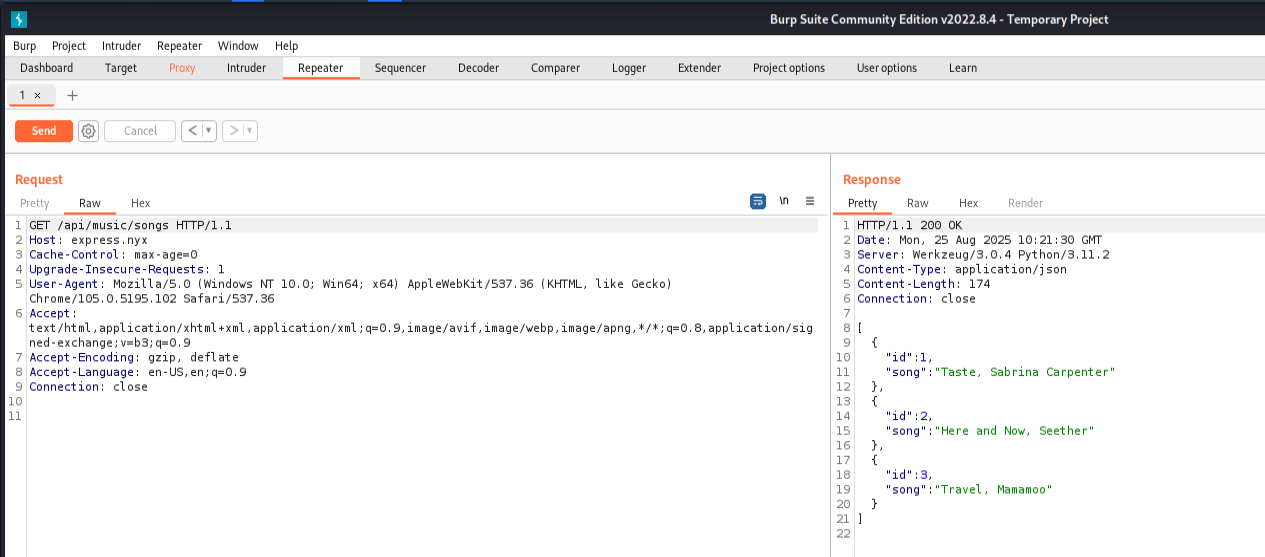The height and width of the screenshot is (557, 1265).
Task: Go back to previous request in history
Action: tap(191, 131)
